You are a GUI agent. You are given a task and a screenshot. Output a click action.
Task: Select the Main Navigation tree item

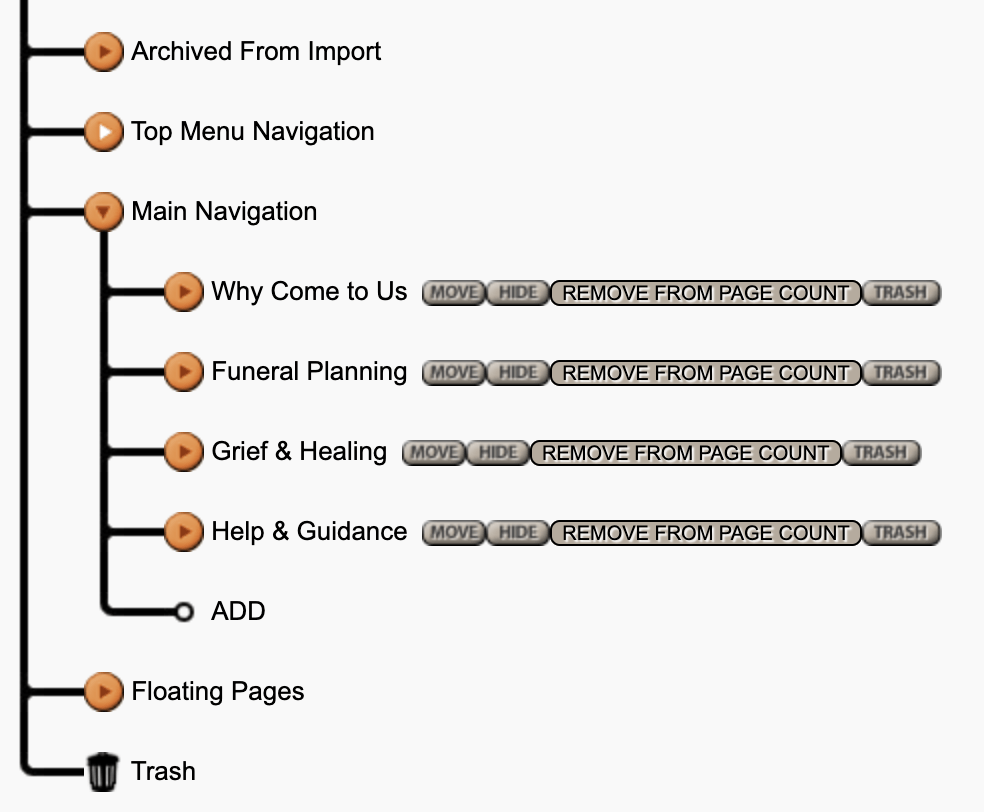[x=224, y=211]
